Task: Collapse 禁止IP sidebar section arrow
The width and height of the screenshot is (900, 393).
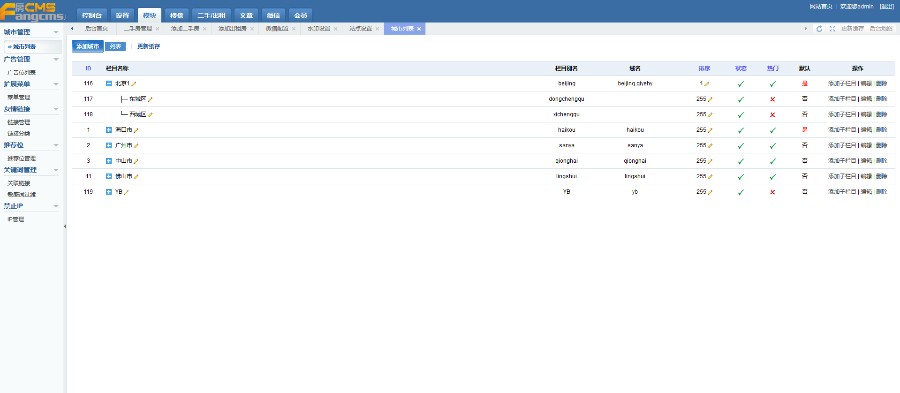Action: [x=56, y=206]
